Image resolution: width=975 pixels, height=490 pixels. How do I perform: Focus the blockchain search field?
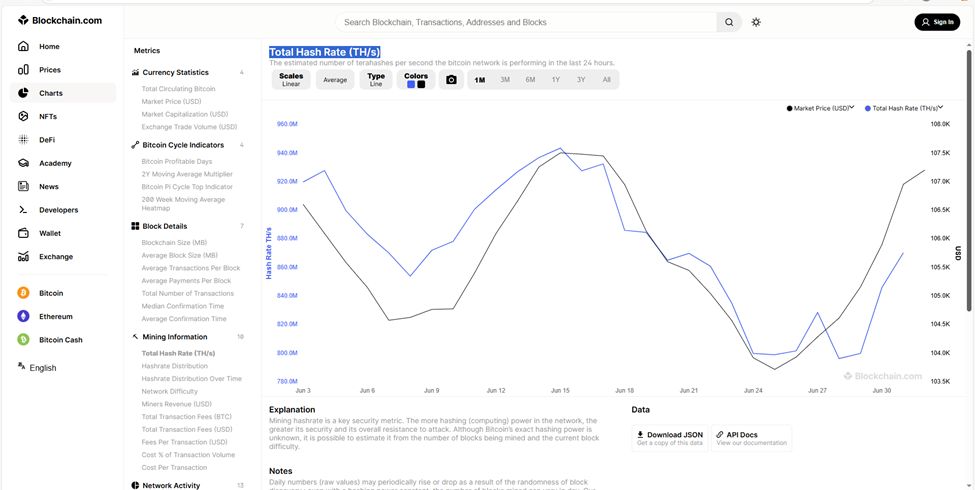point(526,22)
